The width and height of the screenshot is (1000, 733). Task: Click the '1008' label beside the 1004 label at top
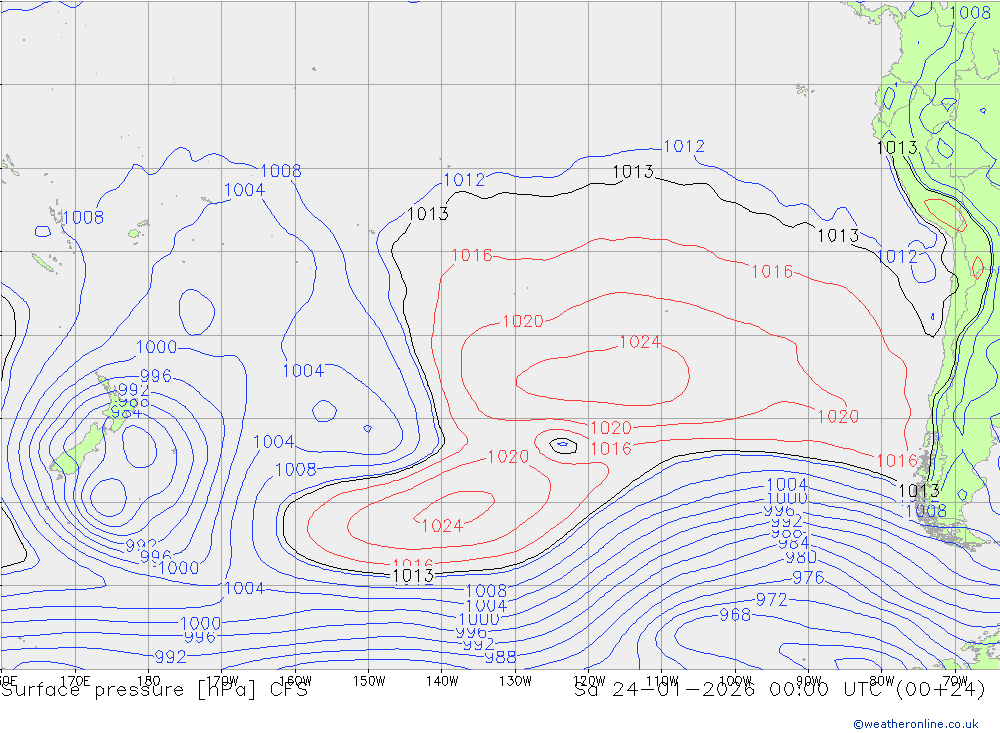281,171
